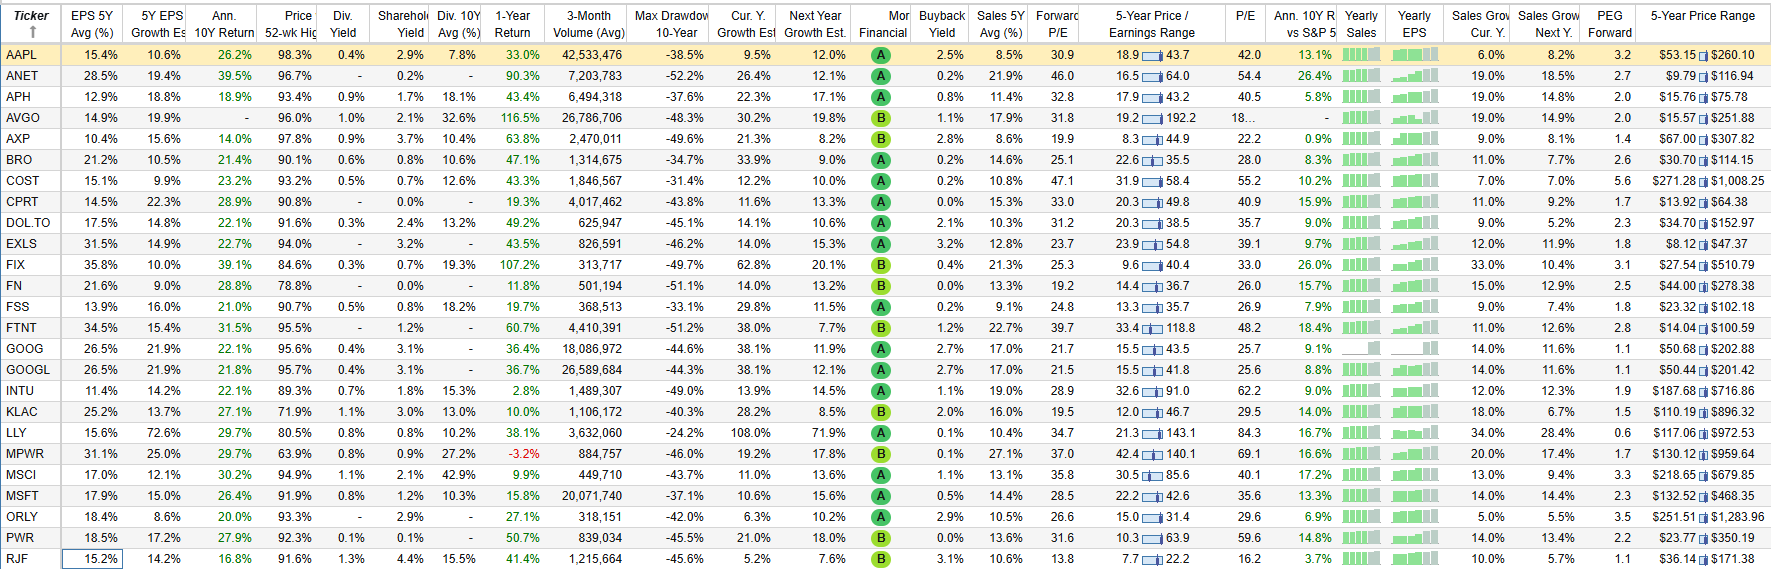
Task: Click the B financial rating badge for KLAC
Action: tap(881, 412)
